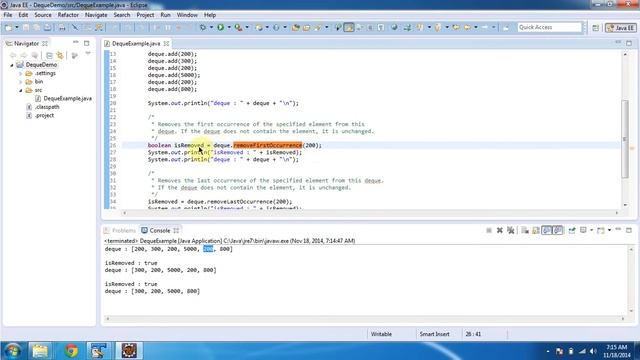Run the program with green Run icon
Screen dimensions: 640x360
(x=220, y=27)
